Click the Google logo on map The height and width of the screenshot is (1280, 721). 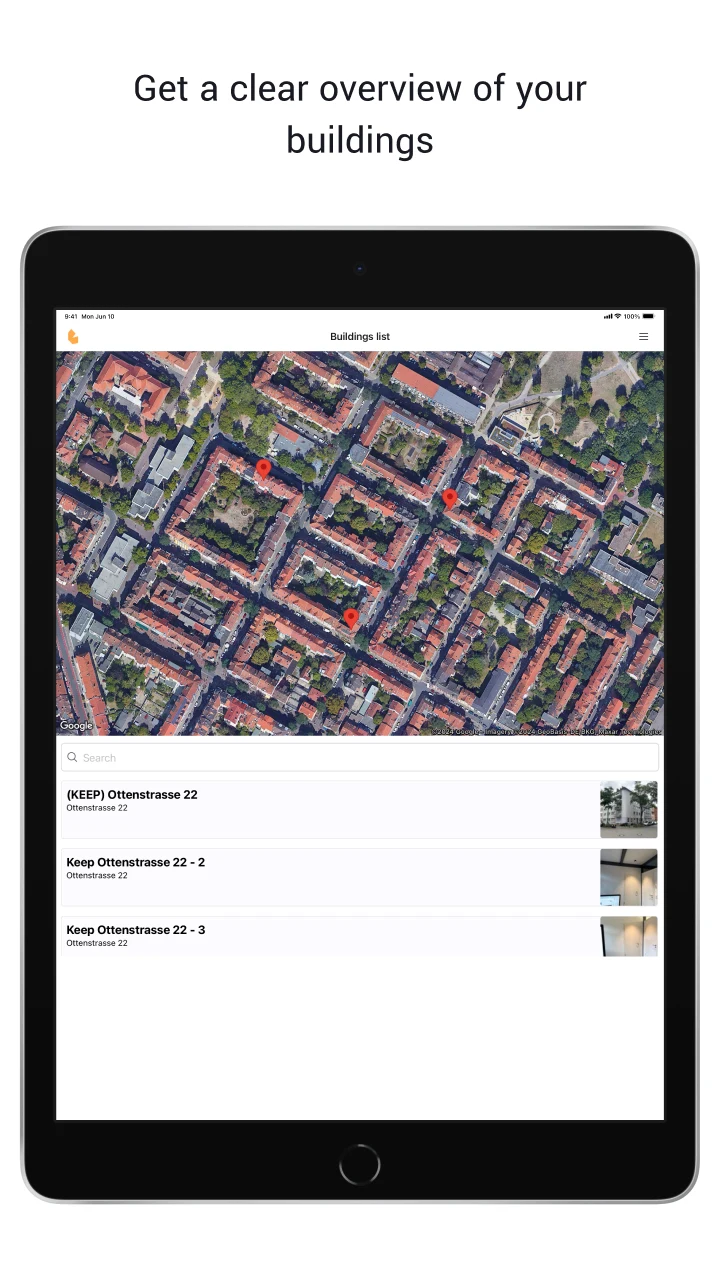click(76, 726)
